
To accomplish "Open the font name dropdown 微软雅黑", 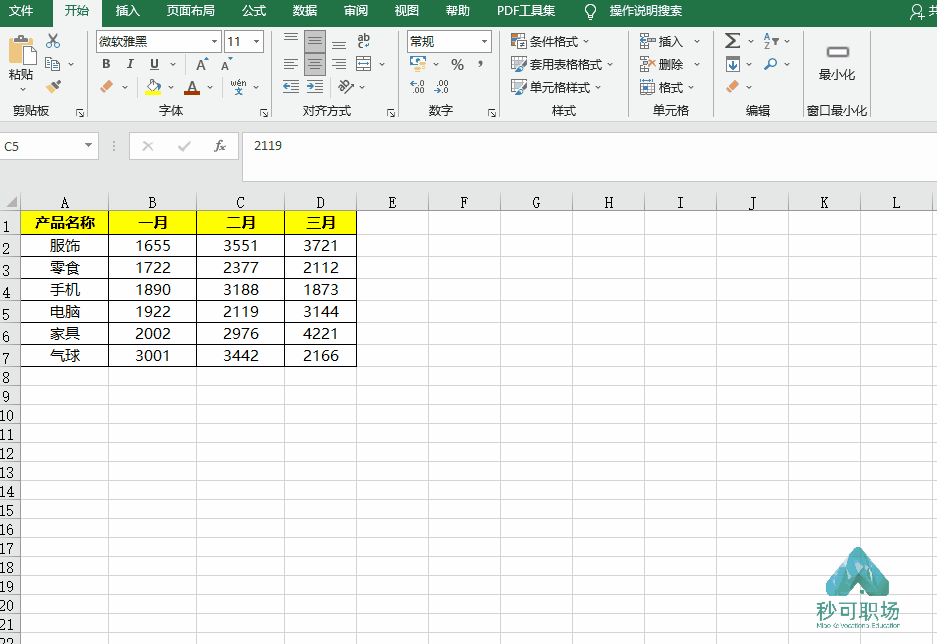I will tap(215, 41).
